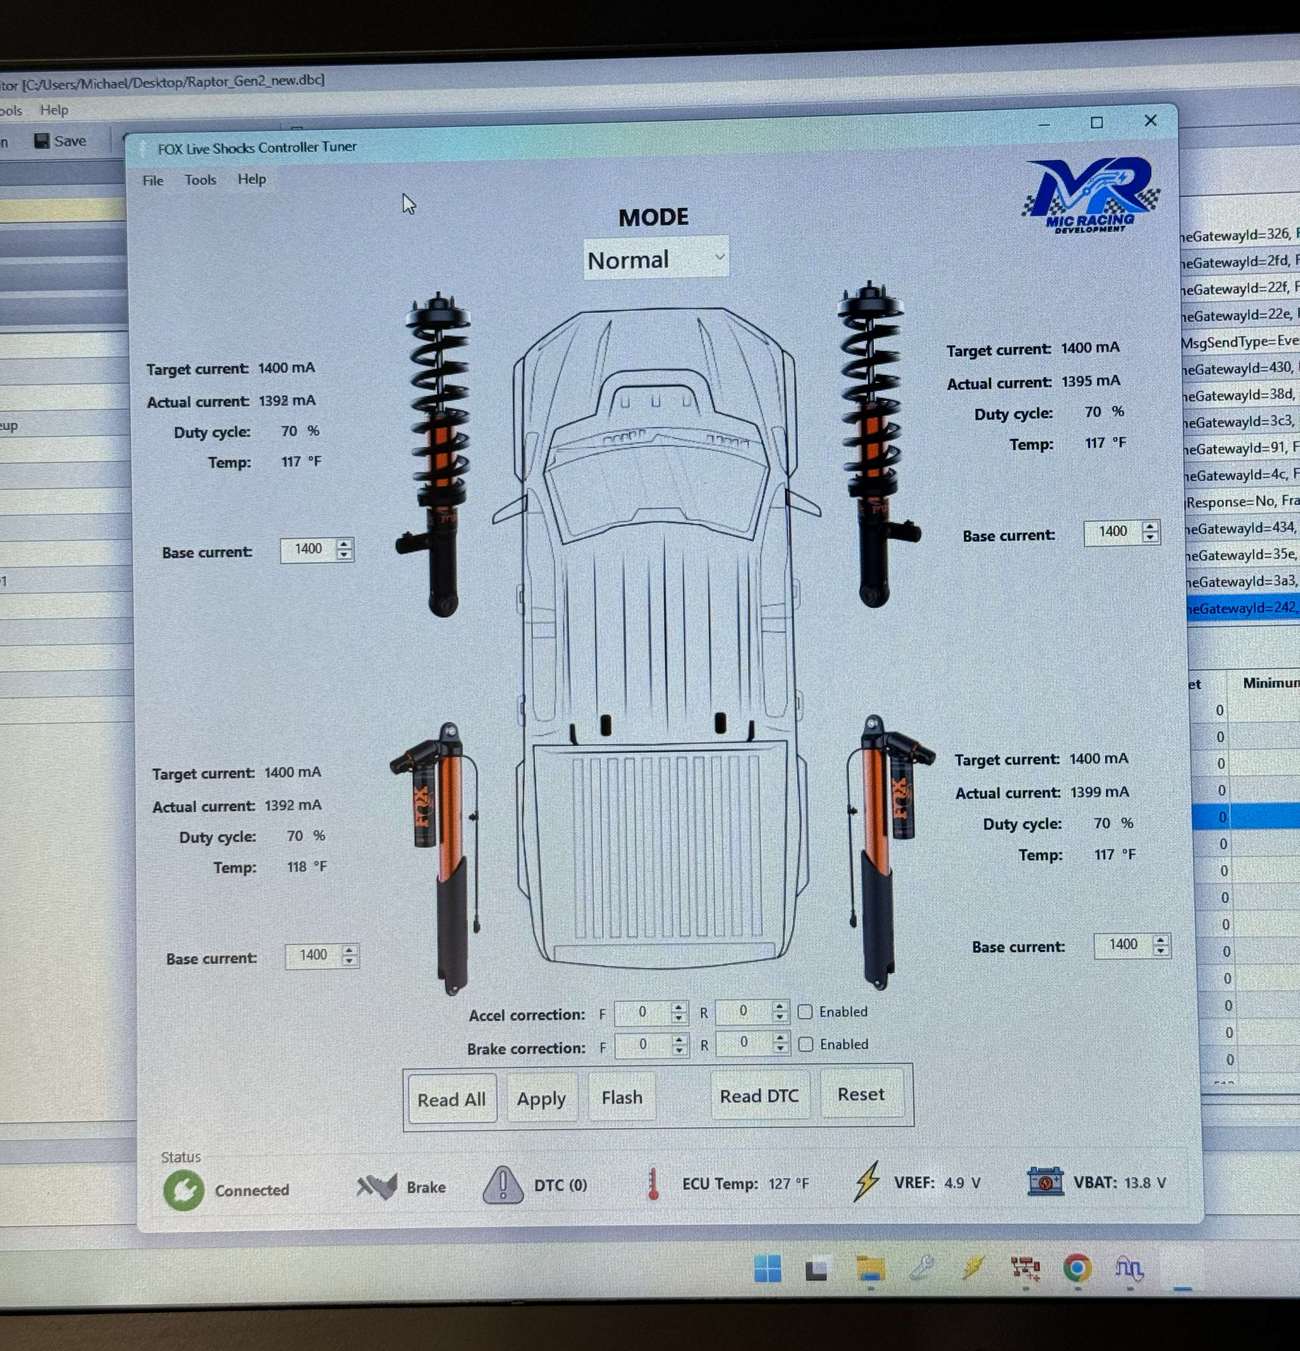Open the Tools menu in Tuner window
The height and width of the screenshot is (1351, 1300).
click(200, 180)
